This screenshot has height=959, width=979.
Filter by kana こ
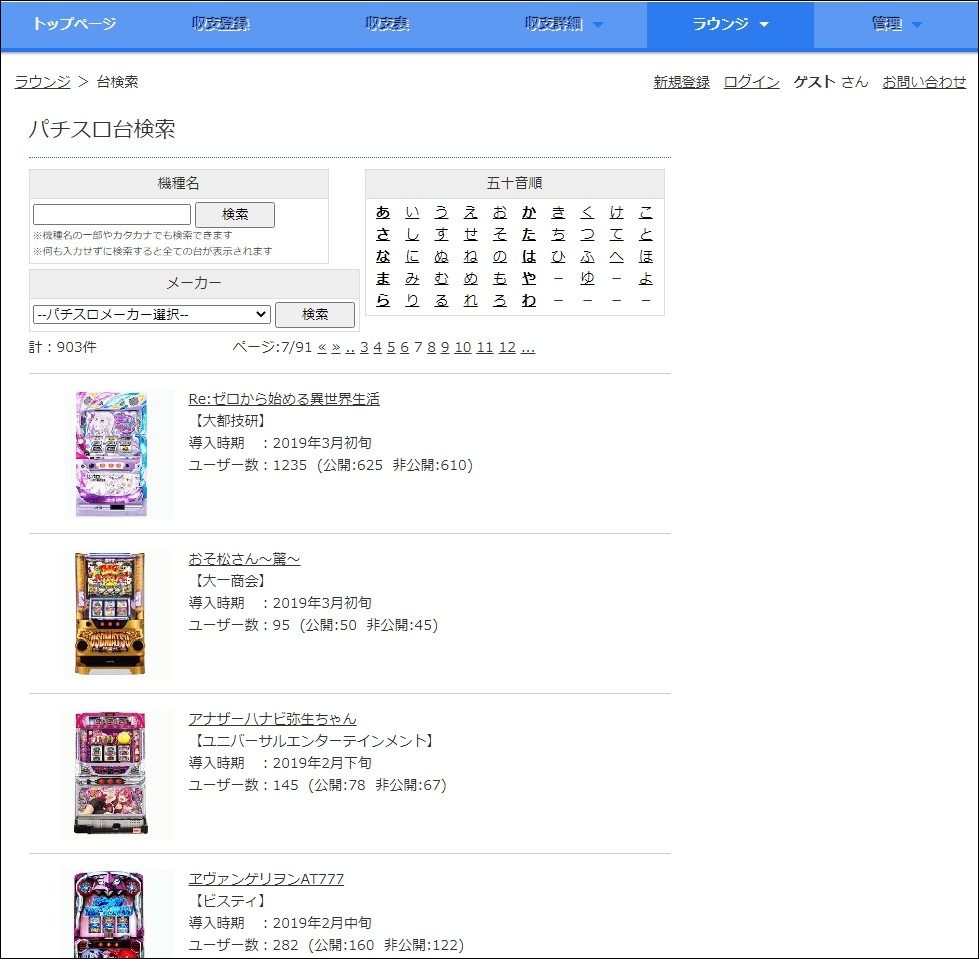pyautogui.click(x=646, y=212)
